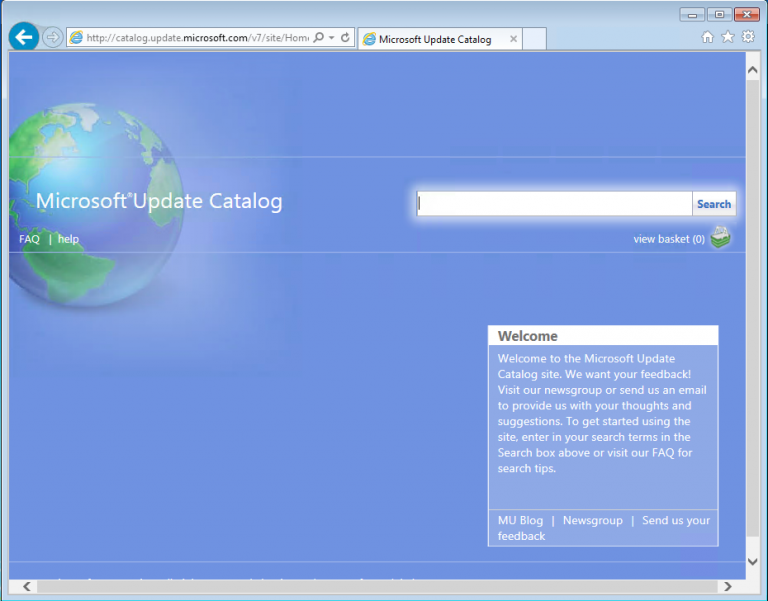Click into the catalog search text box
Screen dimensions: 768x601
(554, 204)
